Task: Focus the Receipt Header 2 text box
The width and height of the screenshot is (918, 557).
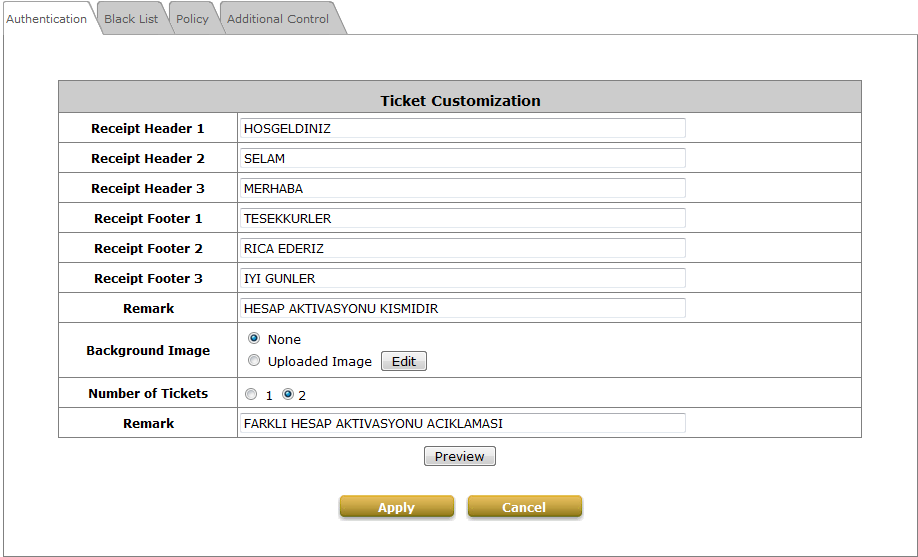Action: coord(462,158)
